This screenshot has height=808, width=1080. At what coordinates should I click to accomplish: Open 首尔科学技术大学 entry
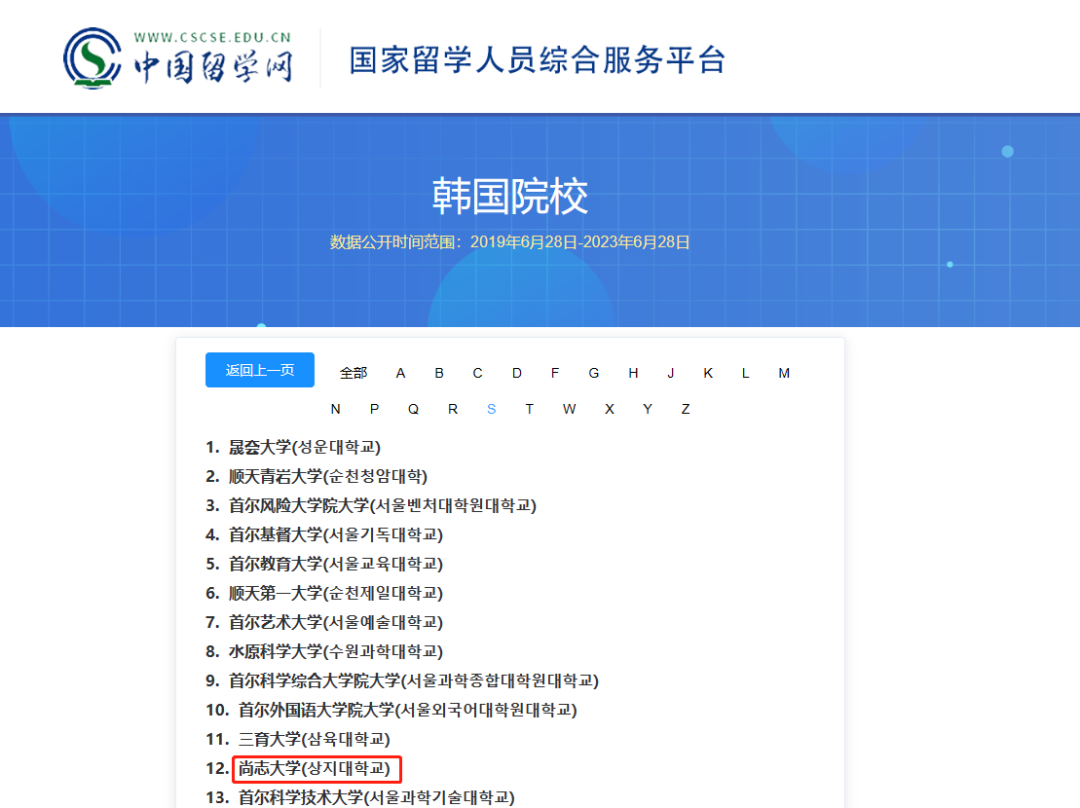click(376, 797)
